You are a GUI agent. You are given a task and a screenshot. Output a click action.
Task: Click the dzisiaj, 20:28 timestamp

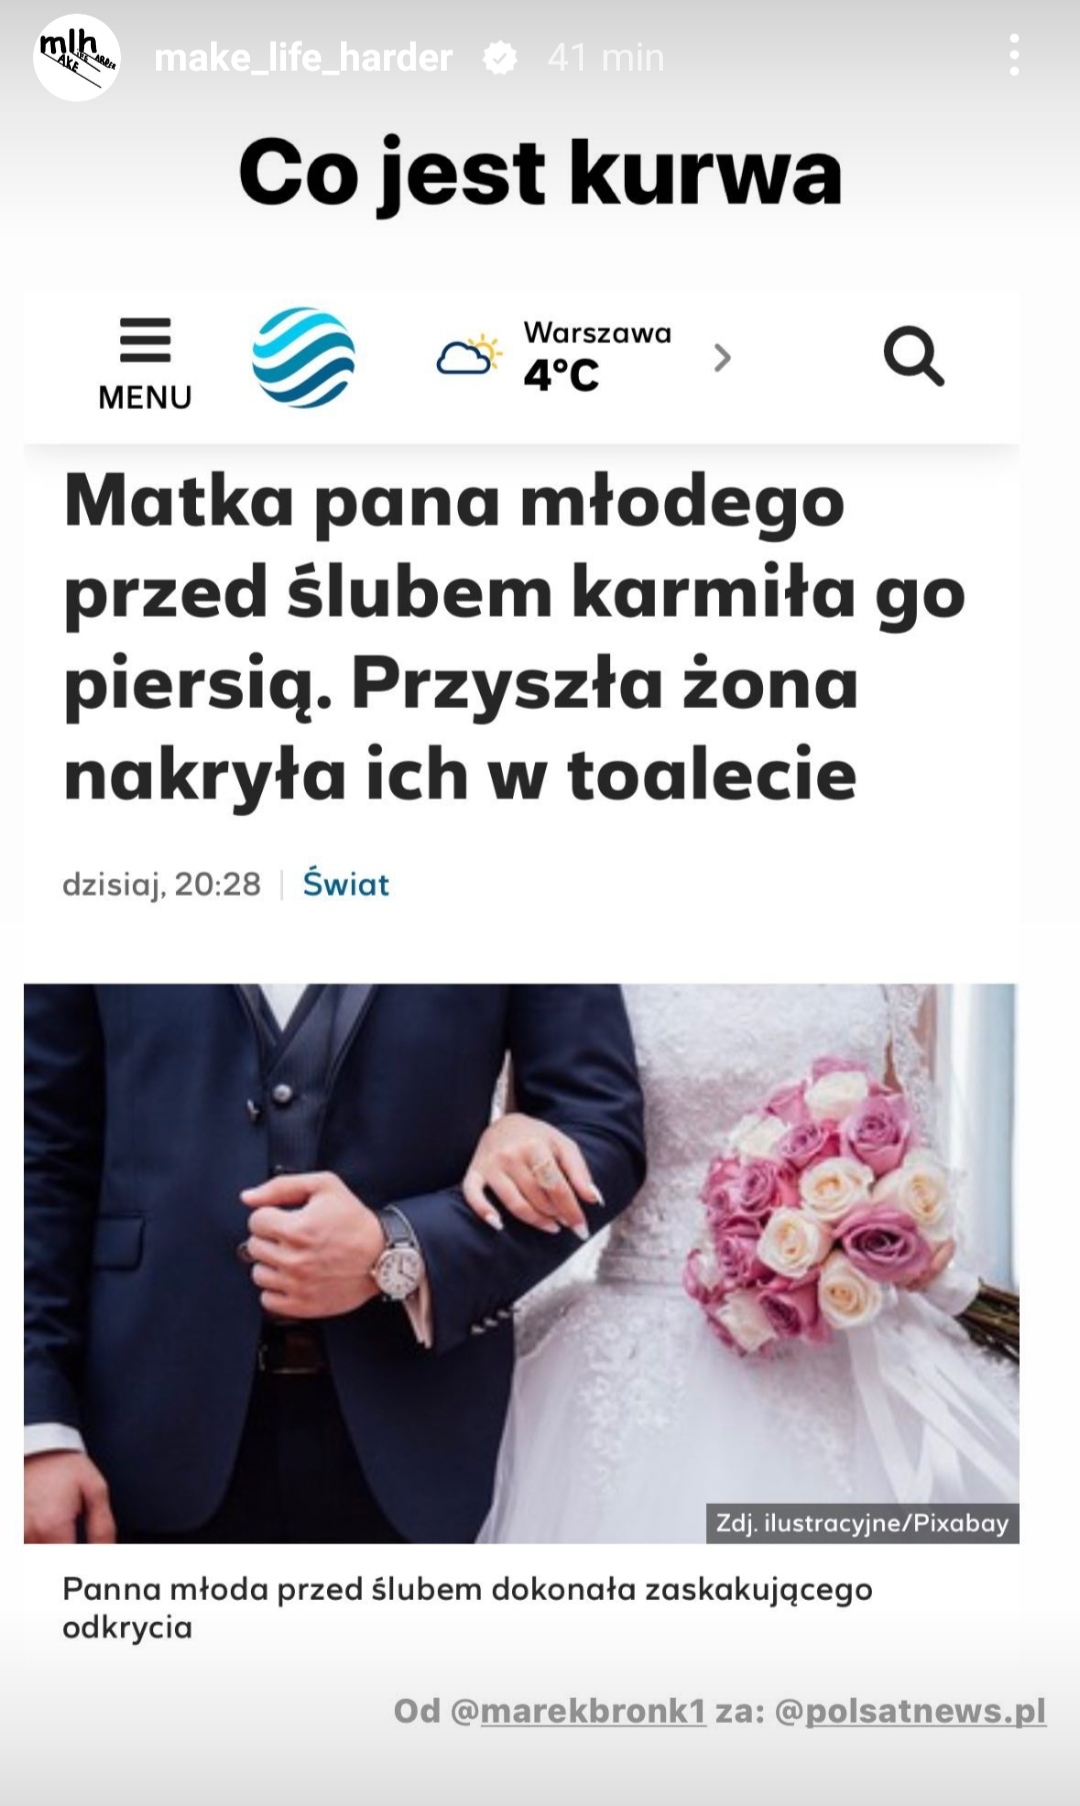(162, 885)
